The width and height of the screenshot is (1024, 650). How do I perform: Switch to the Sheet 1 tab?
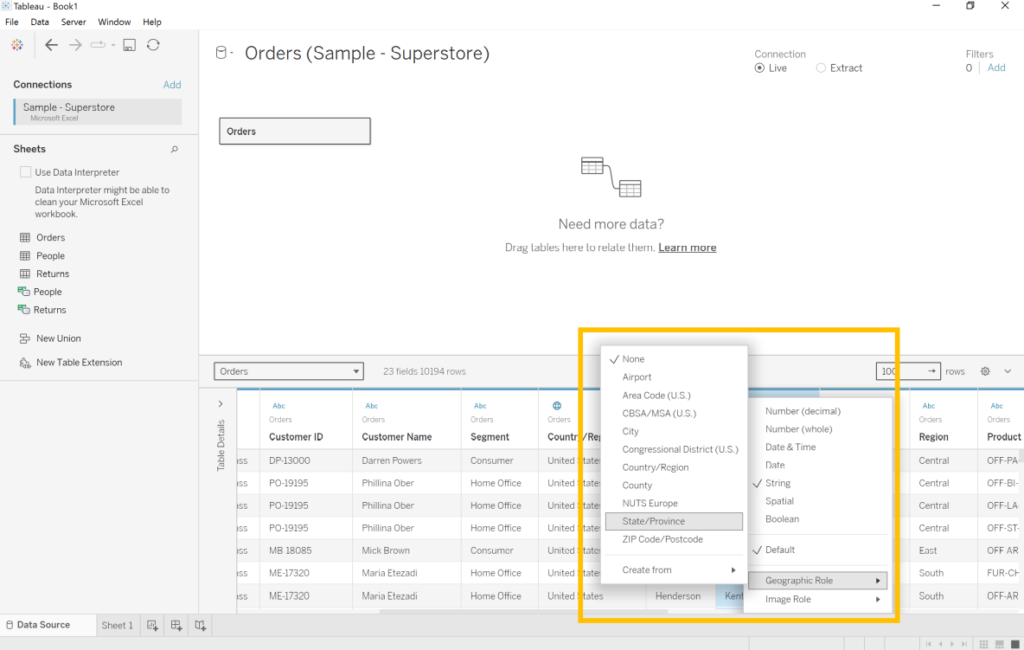[117, 625]
